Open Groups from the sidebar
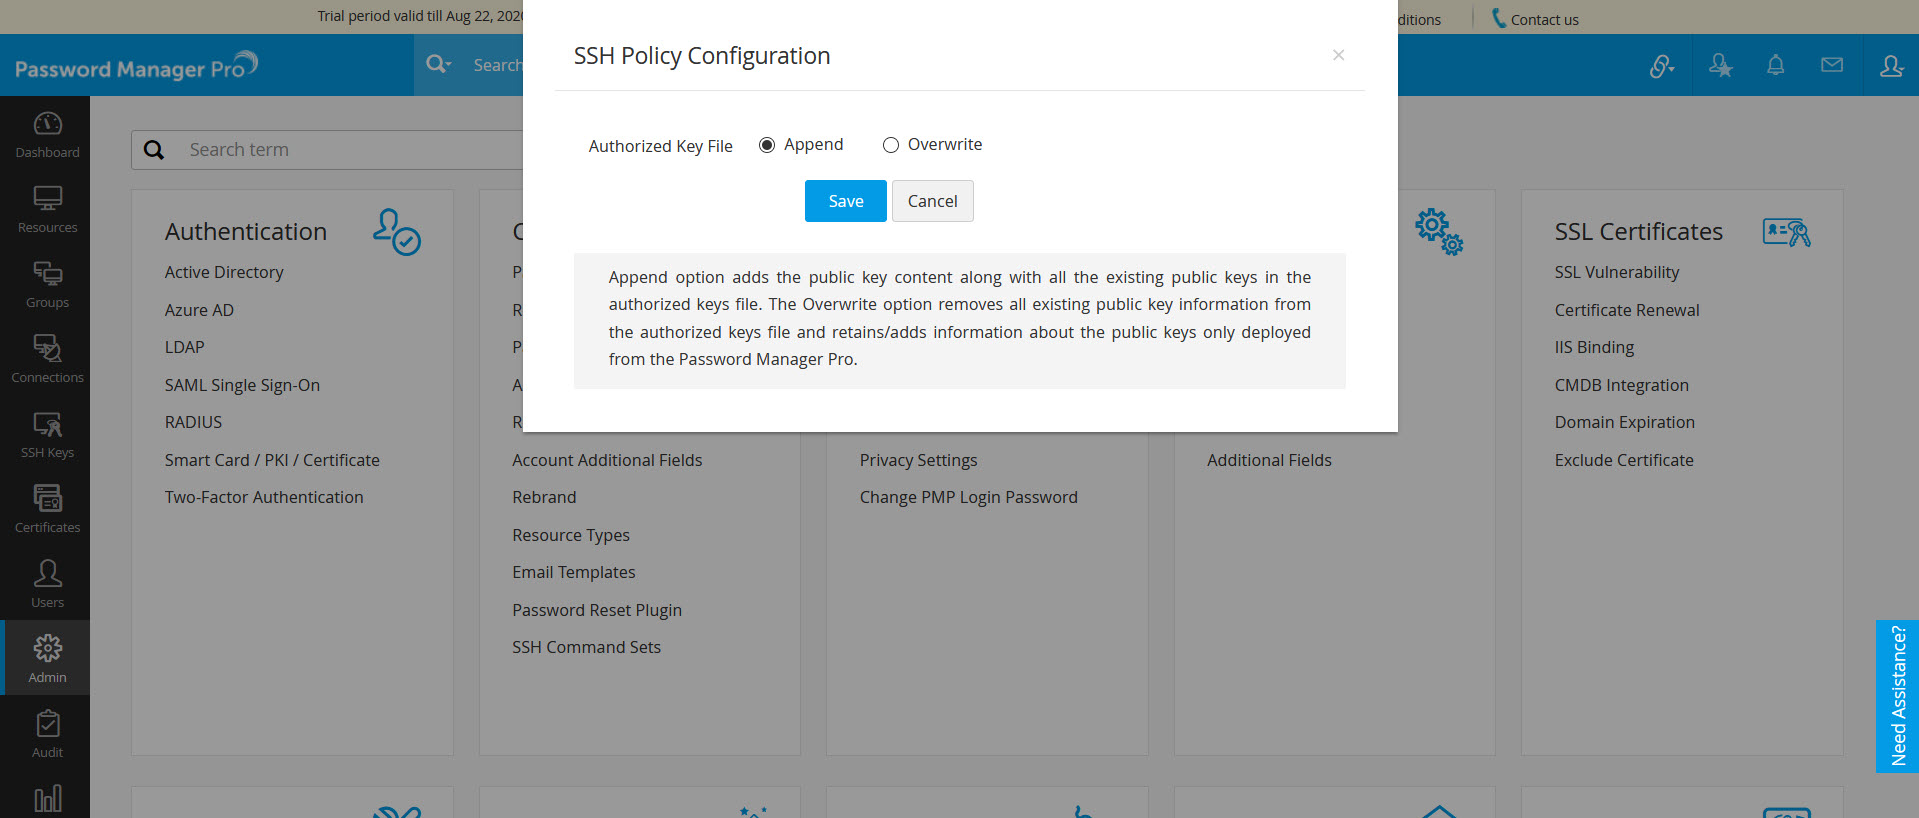 [x=47, y=284]
